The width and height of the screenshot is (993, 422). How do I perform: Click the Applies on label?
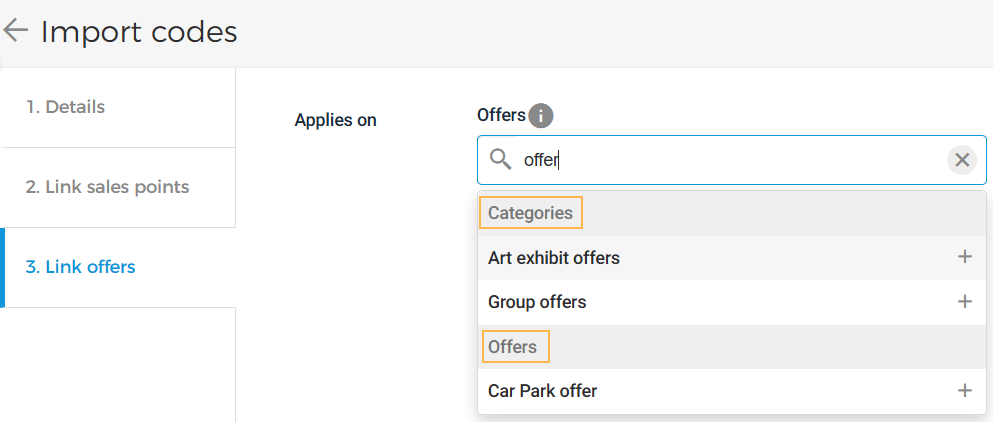(x=335, y=120)
